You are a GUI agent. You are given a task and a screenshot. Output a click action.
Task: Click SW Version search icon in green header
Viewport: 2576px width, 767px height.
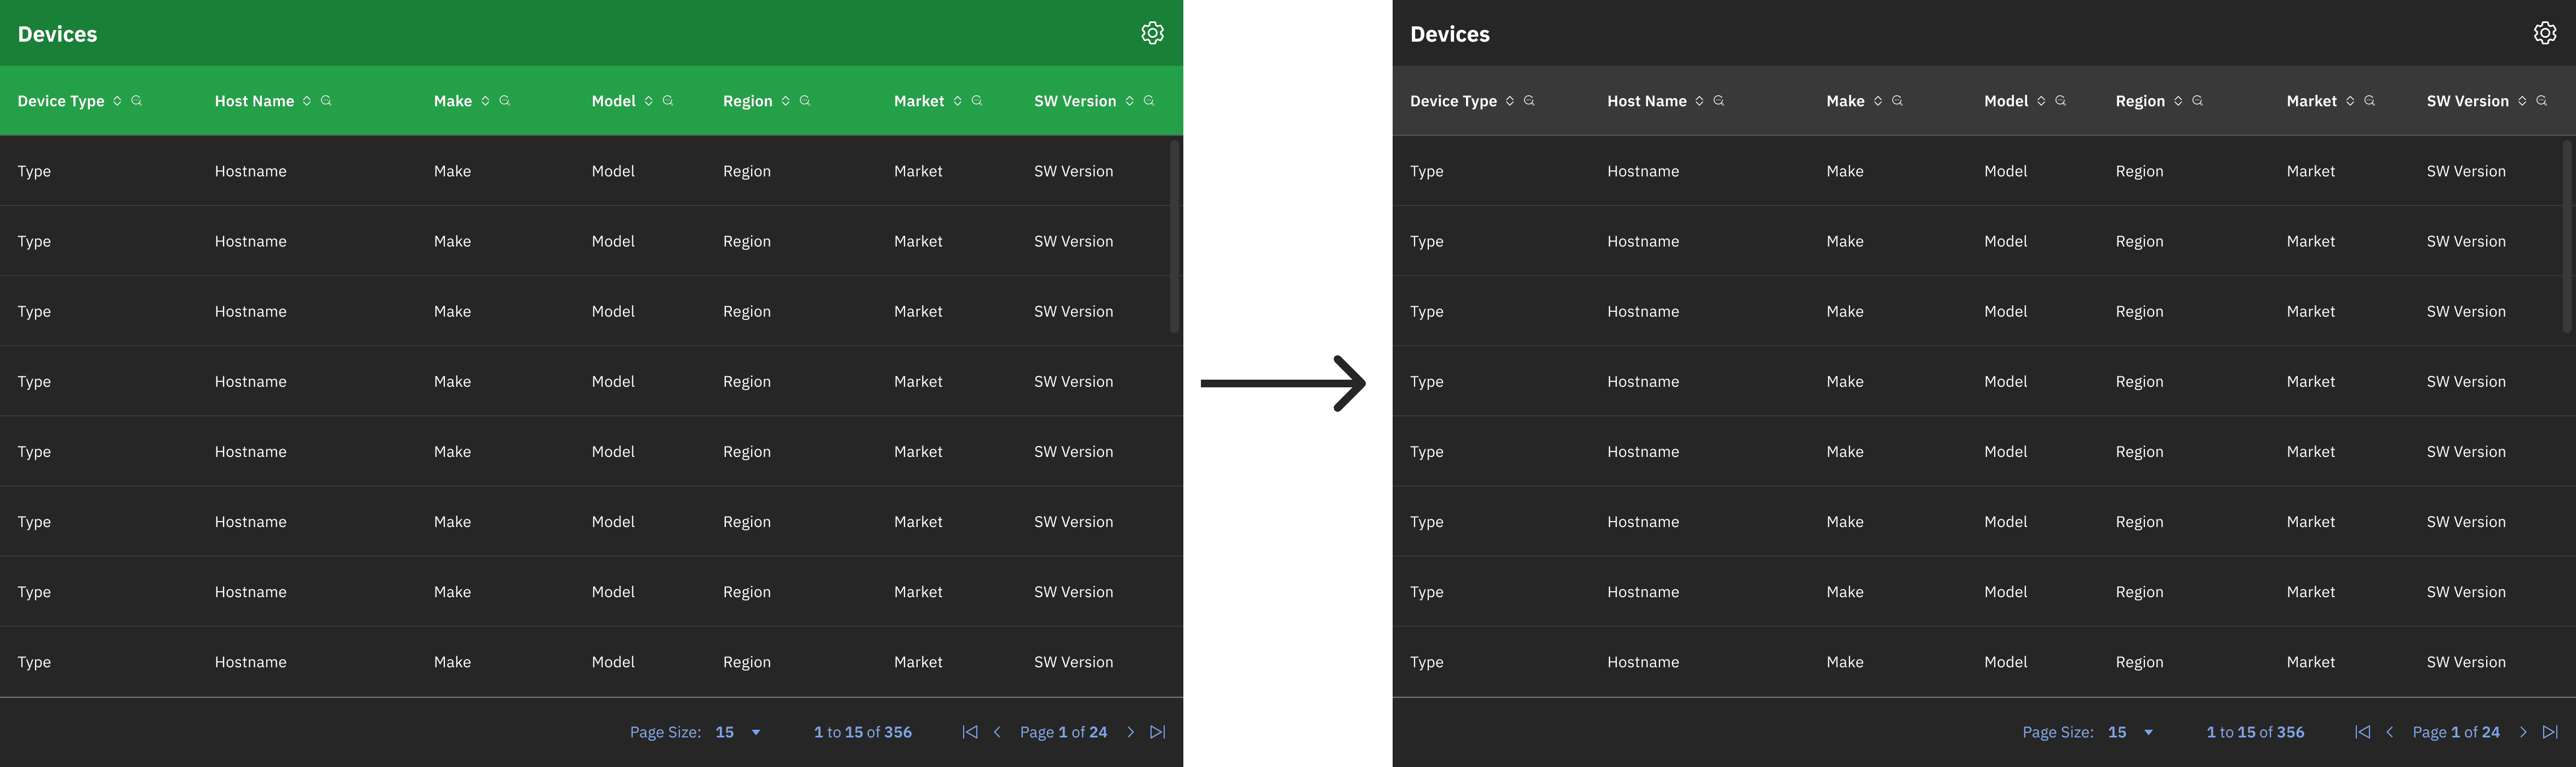tap(1149, 101)
